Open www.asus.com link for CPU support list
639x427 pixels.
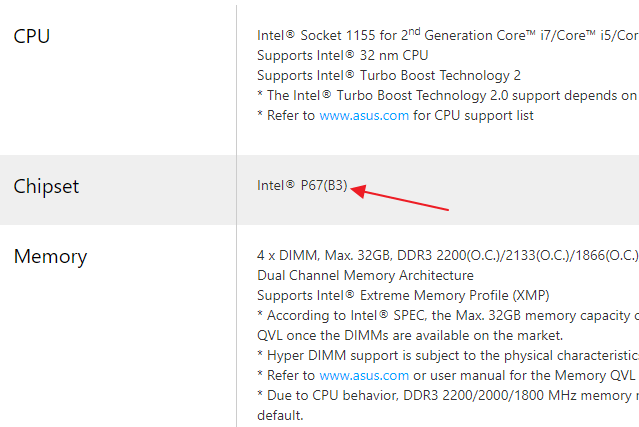pyautogui.click(x=364, y=115)
